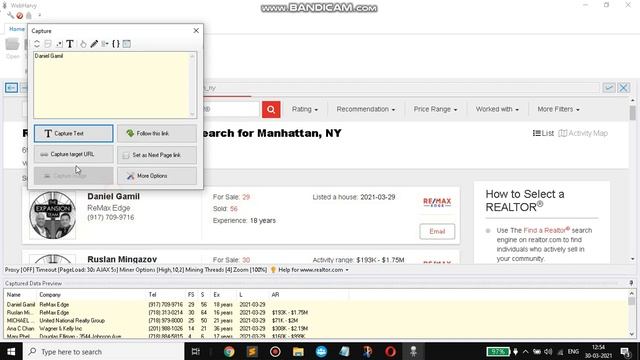Click For Sale count 29
Image resolution: width=640 pixels, height=360 pixels.
(246, 197)
